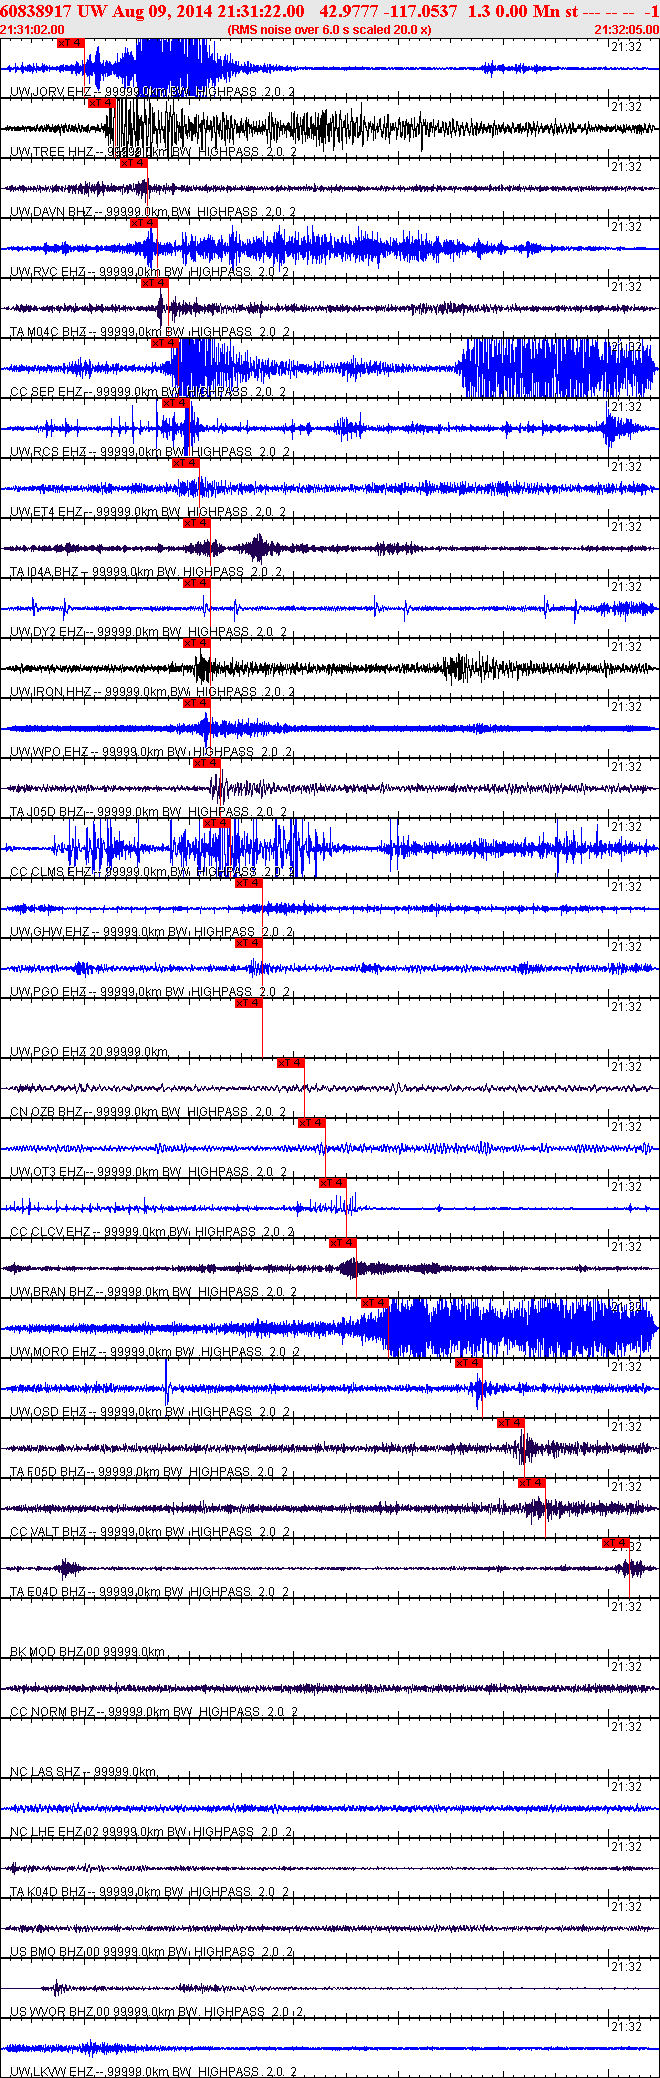Image resolution: width=660 pixels, height=2078 pixels.
Task: Click the end time 21:32:05.00
Action: tap(627, 30)
